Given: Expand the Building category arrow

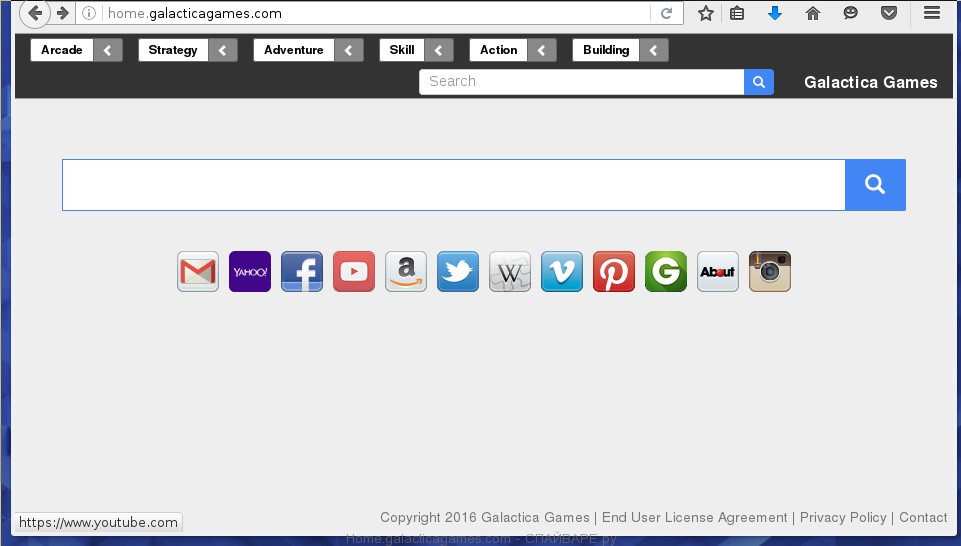Looking at the screenshot, I should [654, 50].
